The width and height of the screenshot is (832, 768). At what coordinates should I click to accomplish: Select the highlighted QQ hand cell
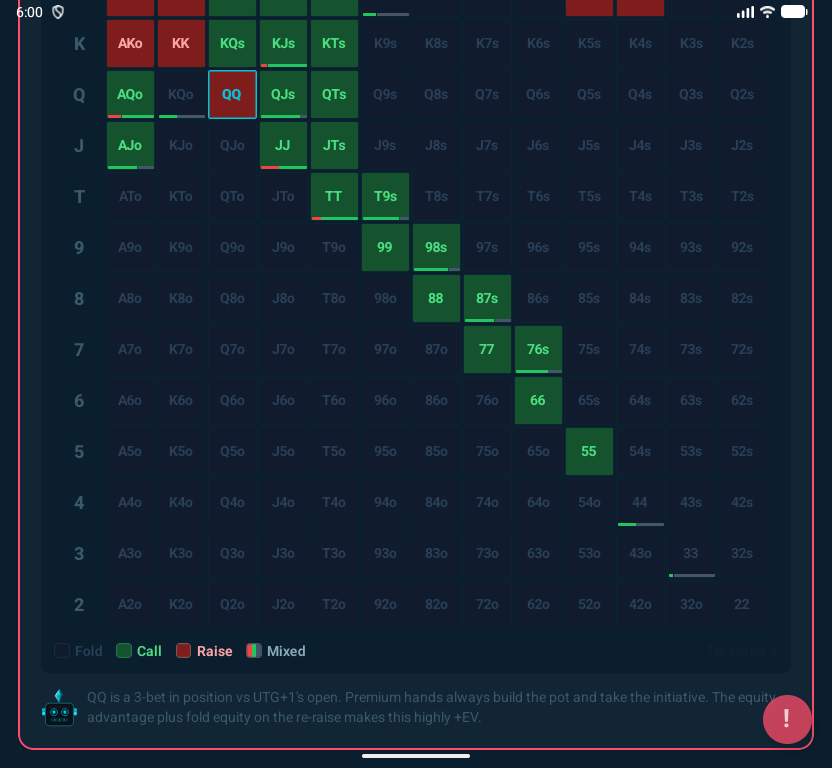click(x=232, y=95)
